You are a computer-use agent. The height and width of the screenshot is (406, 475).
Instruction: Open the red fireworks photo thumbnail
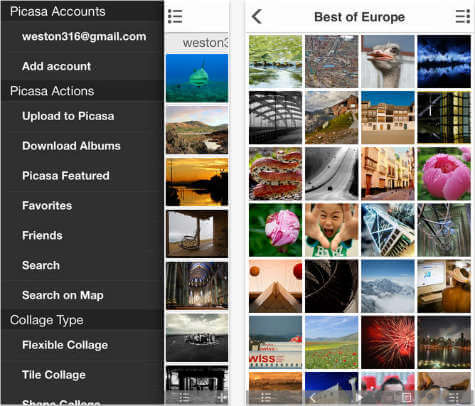click(388, 342)
